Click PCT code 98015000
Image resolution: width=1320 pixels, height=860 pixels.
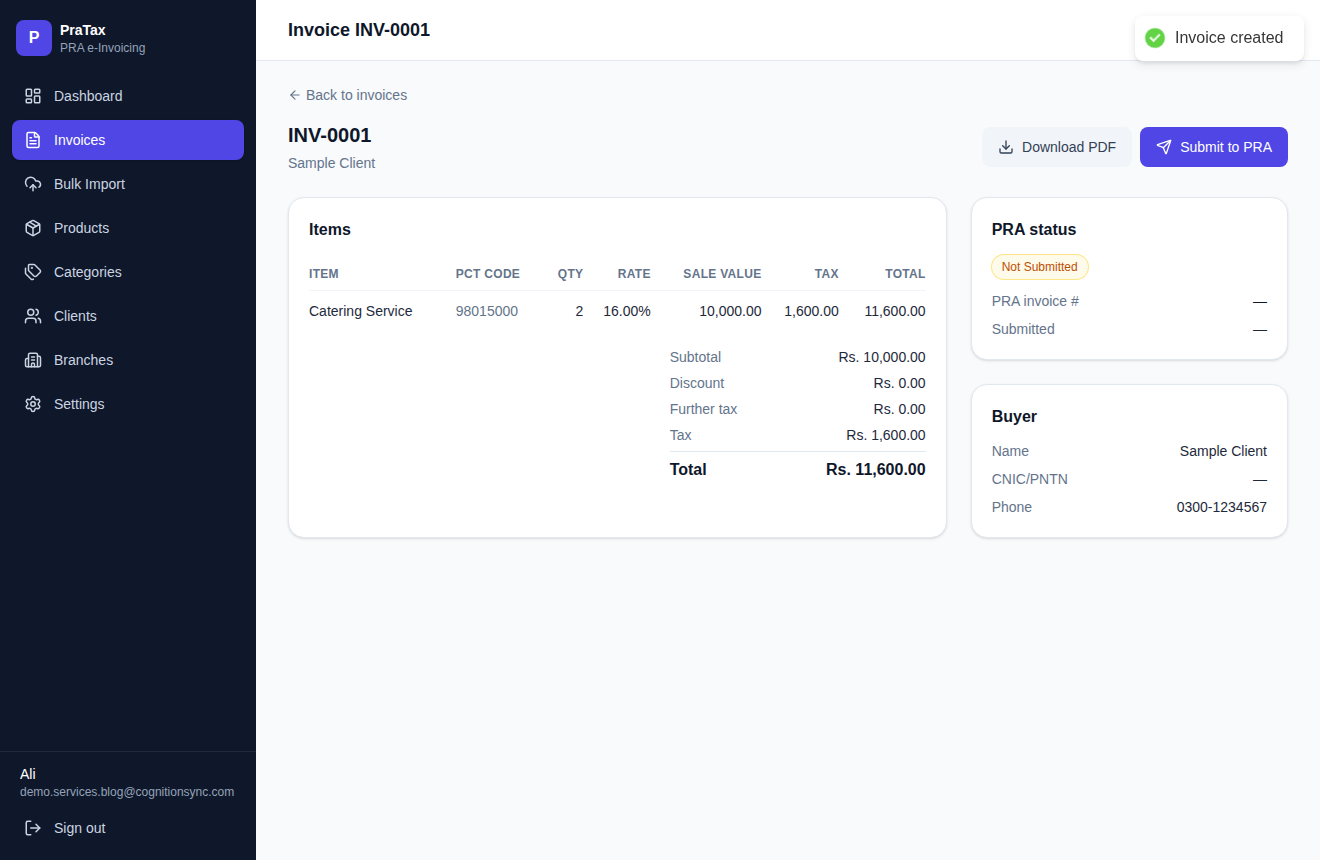click(x=487, y=311)
